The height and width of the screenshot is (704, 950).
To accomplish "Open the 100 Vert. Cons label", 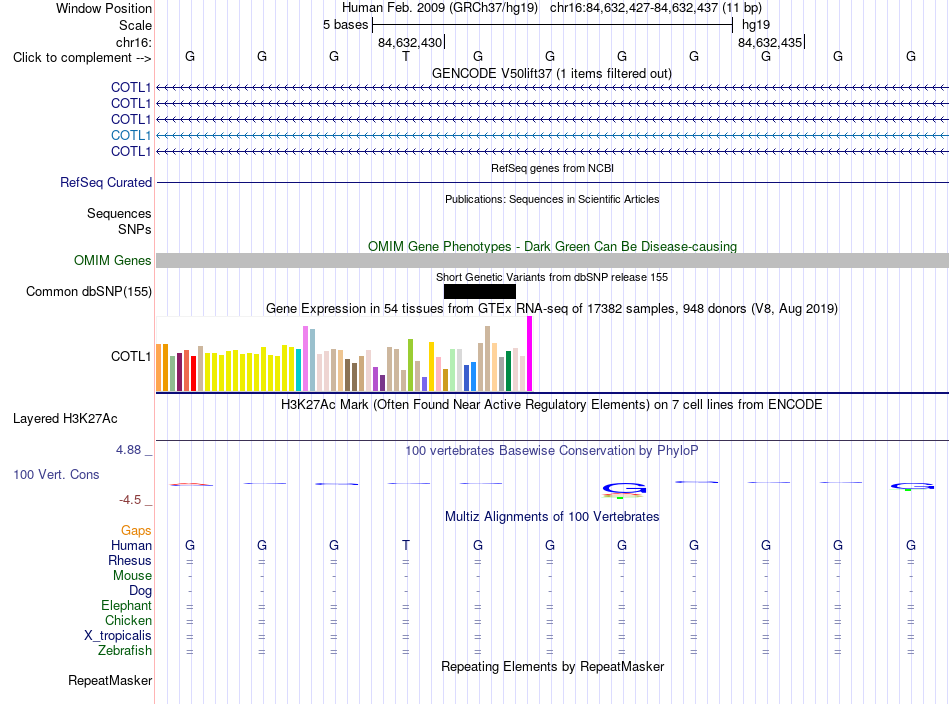I will 56,474.
